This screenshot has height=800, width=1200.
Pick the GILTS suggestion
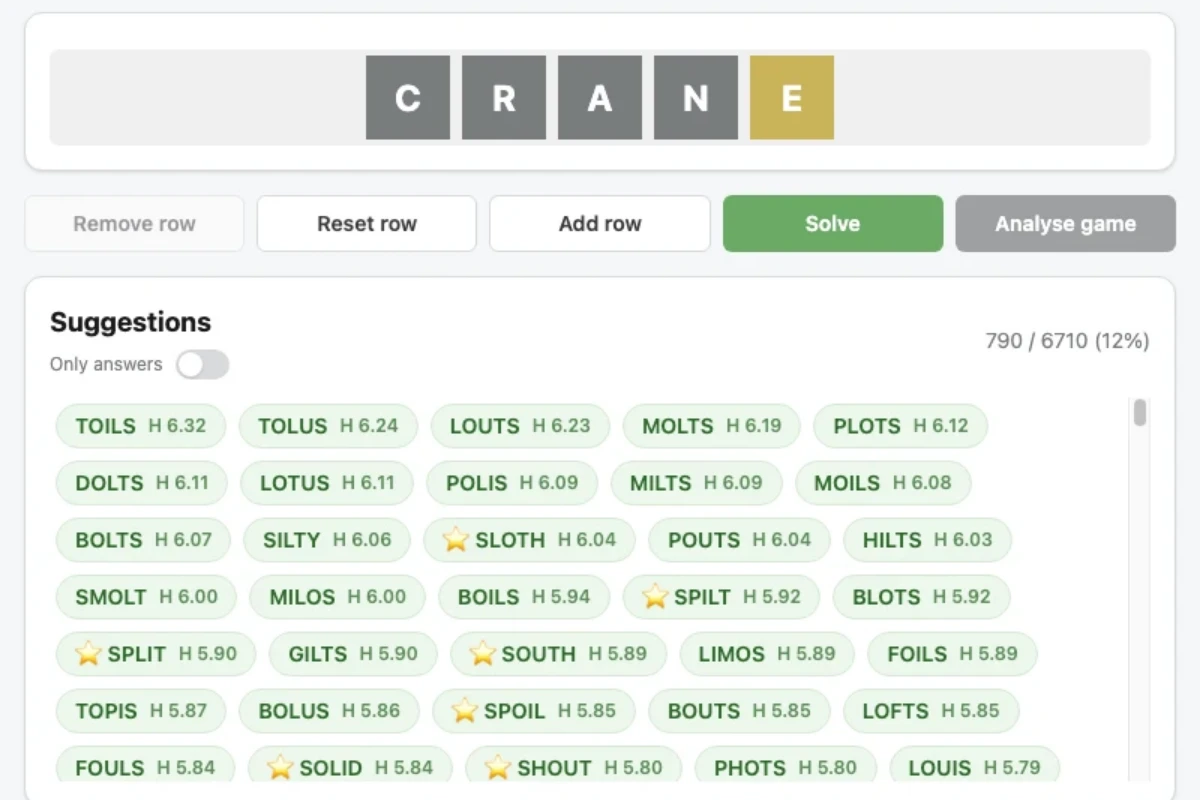point(353,654)
